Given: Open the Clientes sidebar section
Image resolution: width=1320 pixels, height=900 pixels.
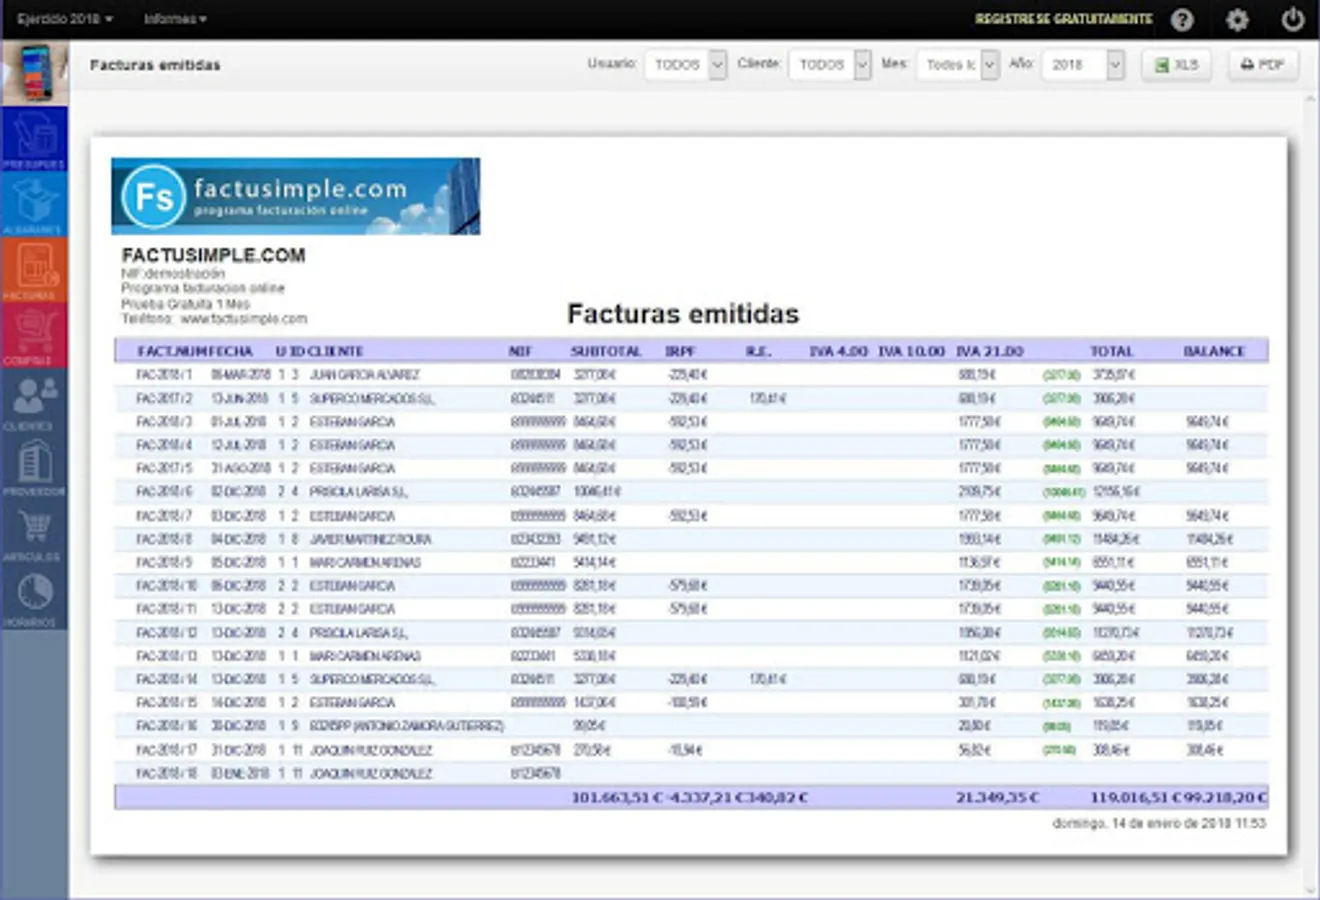Looking at the screenshot, I should click(x=35, y=401).
